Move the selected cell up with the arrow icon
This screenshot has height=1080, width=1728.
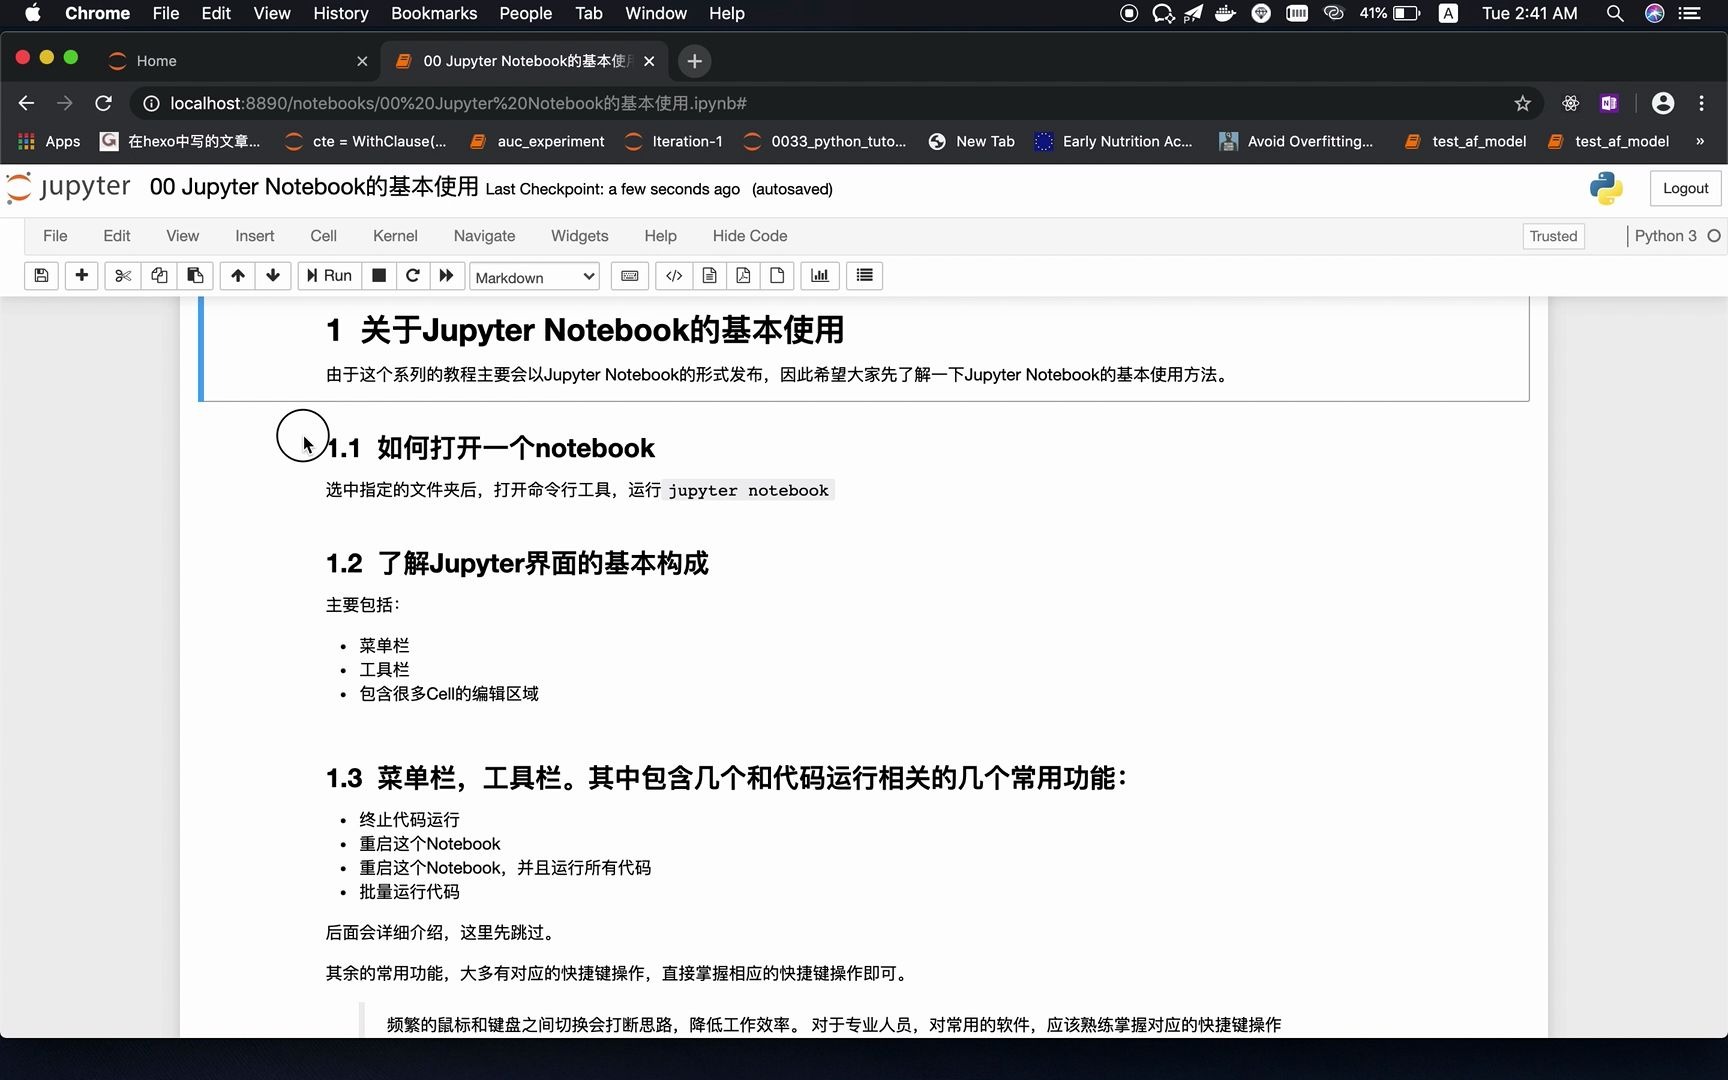point(238,276)
